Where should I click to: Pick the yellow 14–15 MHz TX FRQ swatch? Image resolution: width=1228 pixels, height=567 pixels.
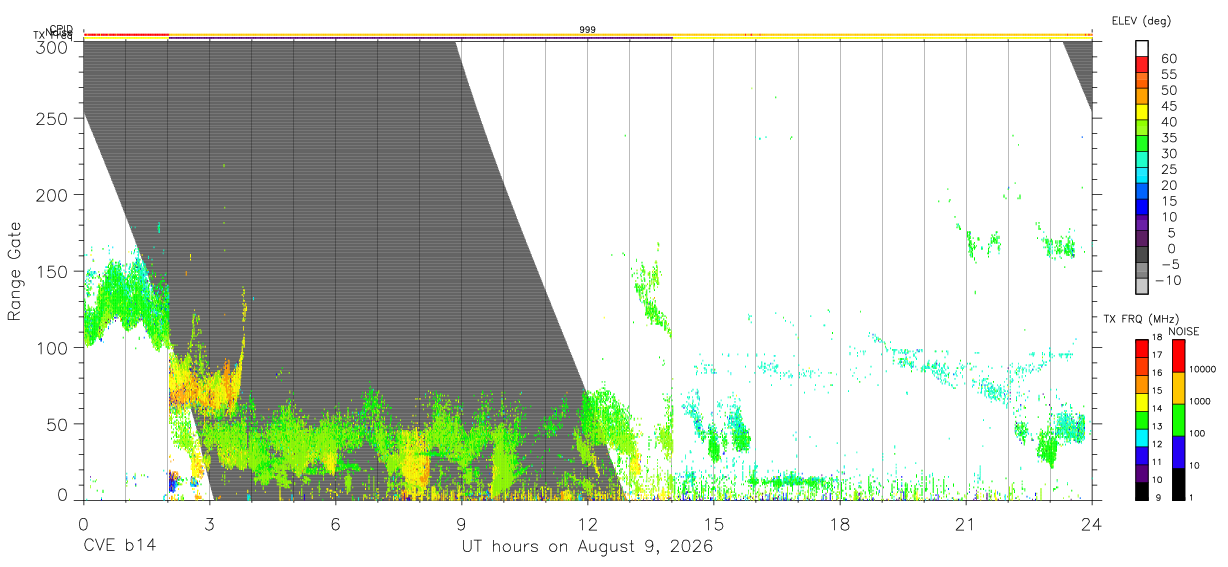pyautogui.click(x=1142, y=402)
